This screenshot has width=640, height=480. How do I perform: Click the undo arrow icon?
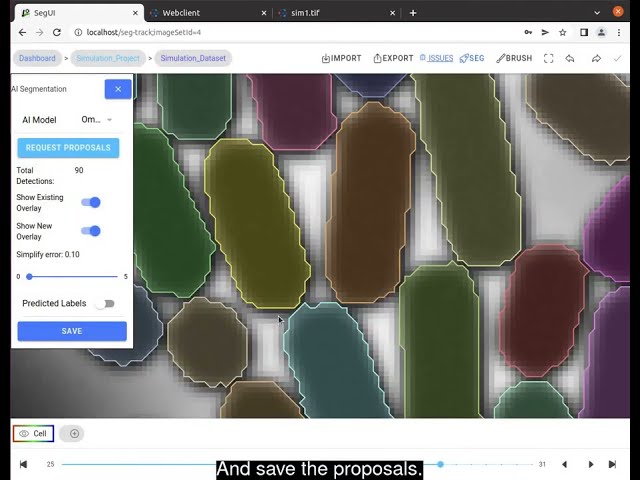pos(570,58)
